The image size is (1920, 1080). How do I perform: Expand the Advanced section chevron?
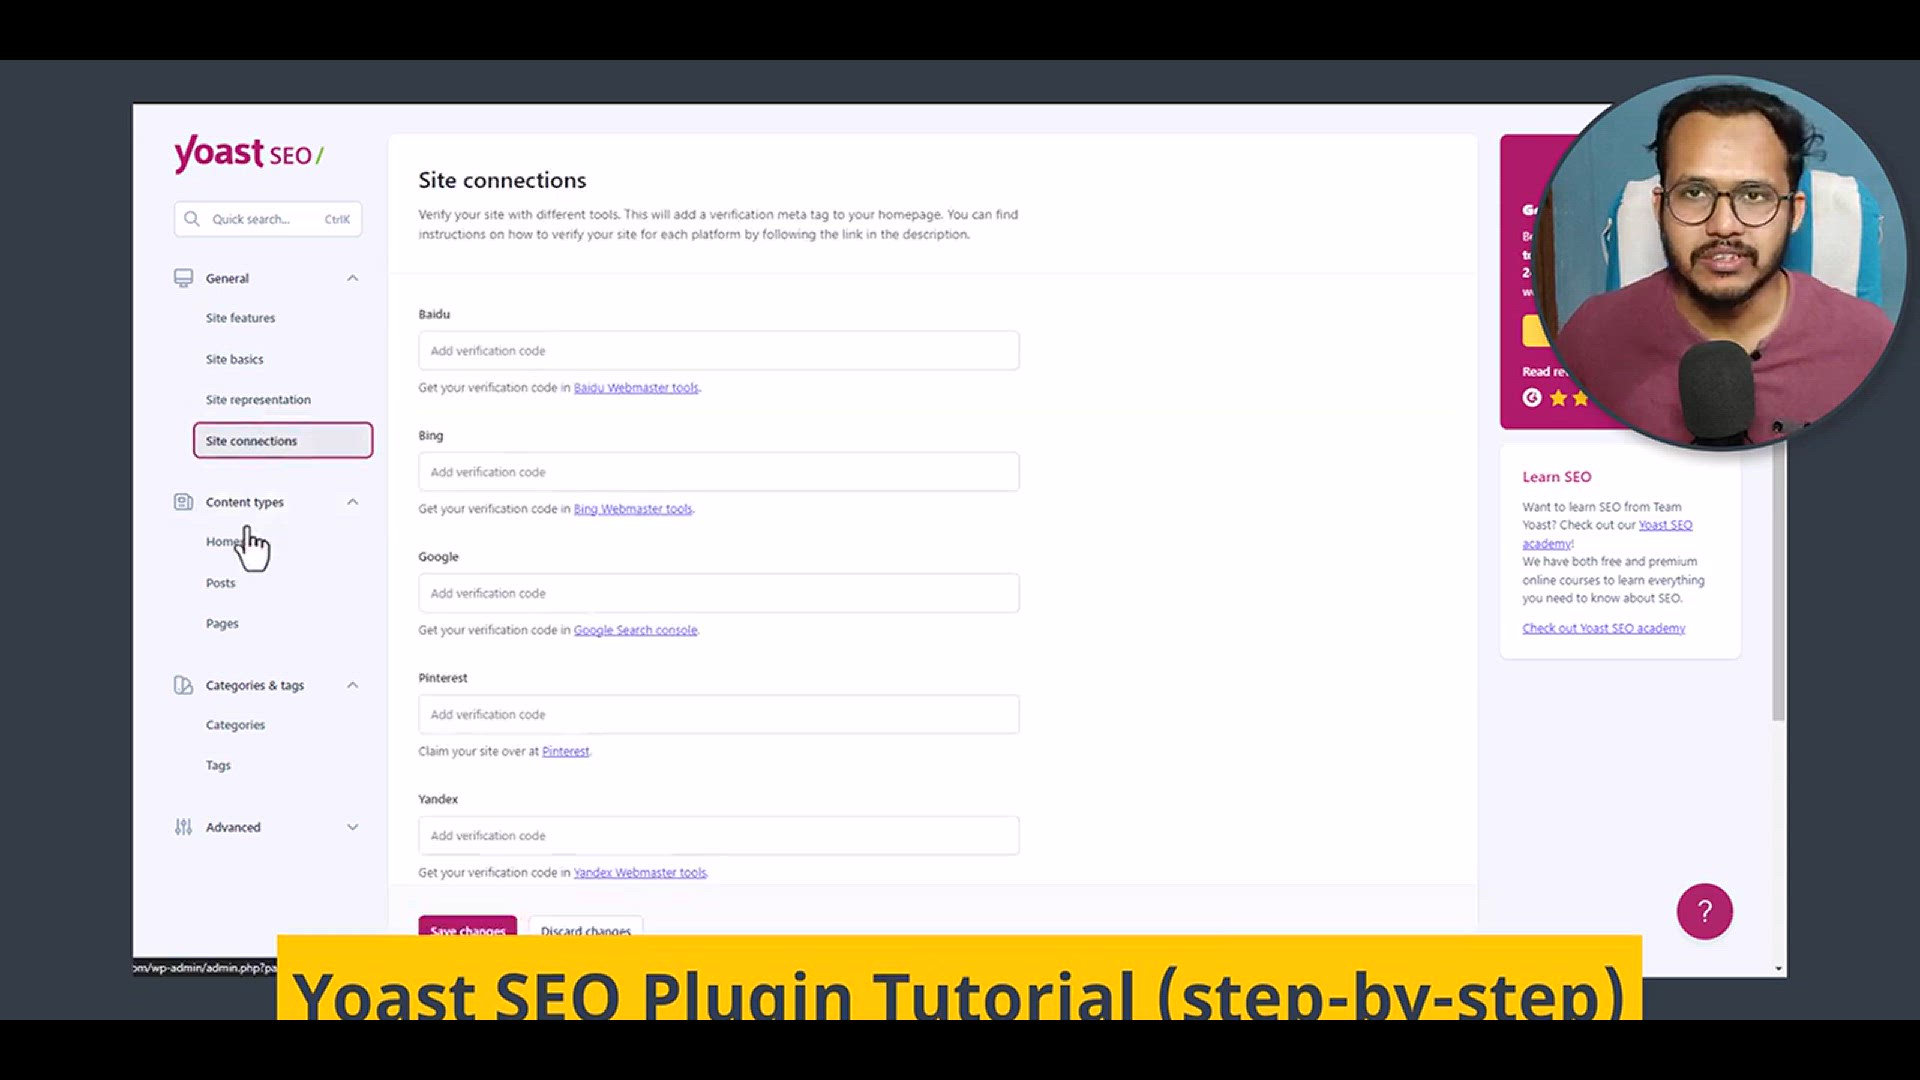pos(352,827)
